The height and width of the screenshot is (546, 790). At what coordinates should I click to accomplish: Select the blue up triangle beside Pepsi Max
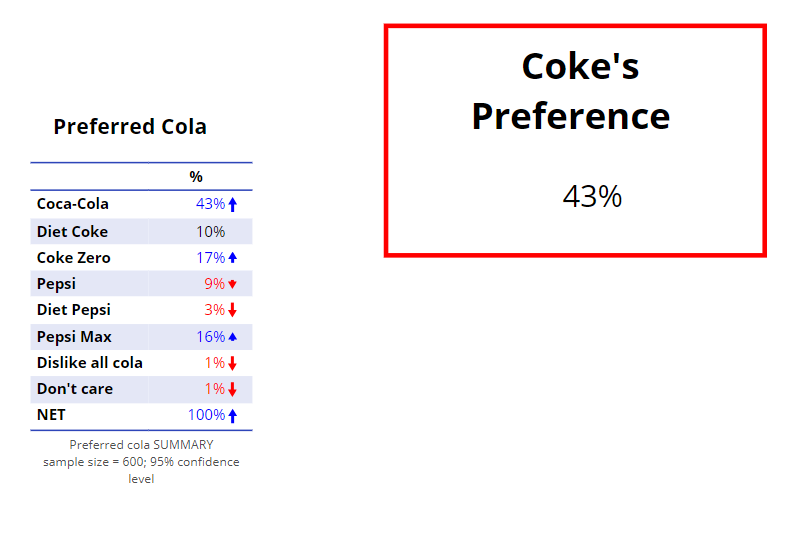click(232, 336)
